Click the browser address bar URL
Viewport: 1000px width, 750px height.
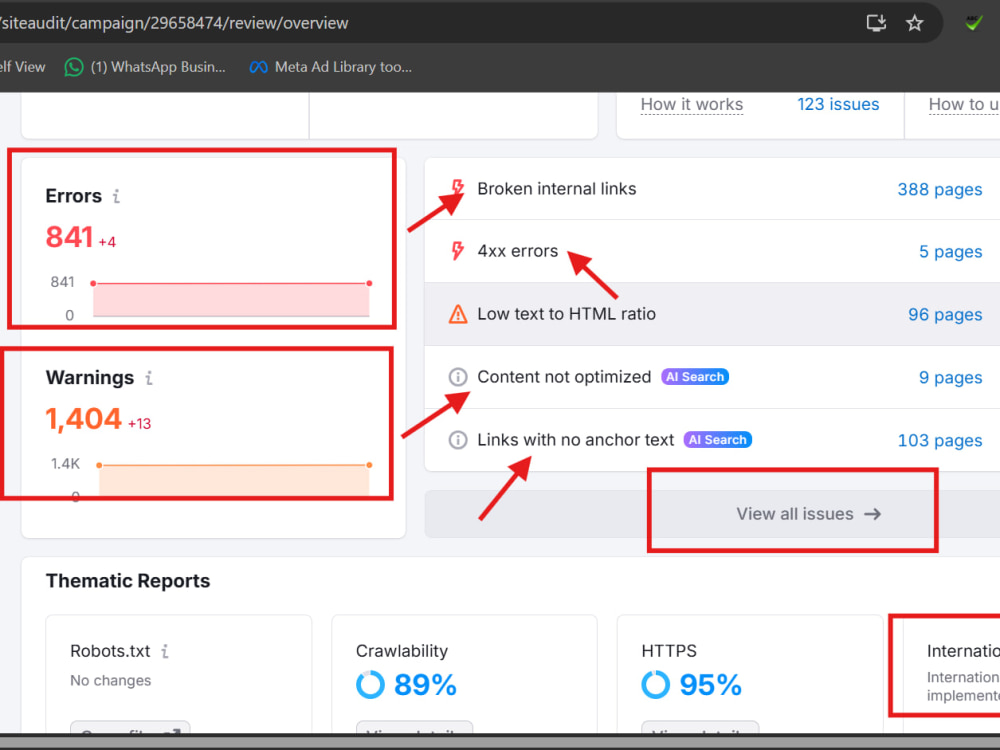pos(174,24)
